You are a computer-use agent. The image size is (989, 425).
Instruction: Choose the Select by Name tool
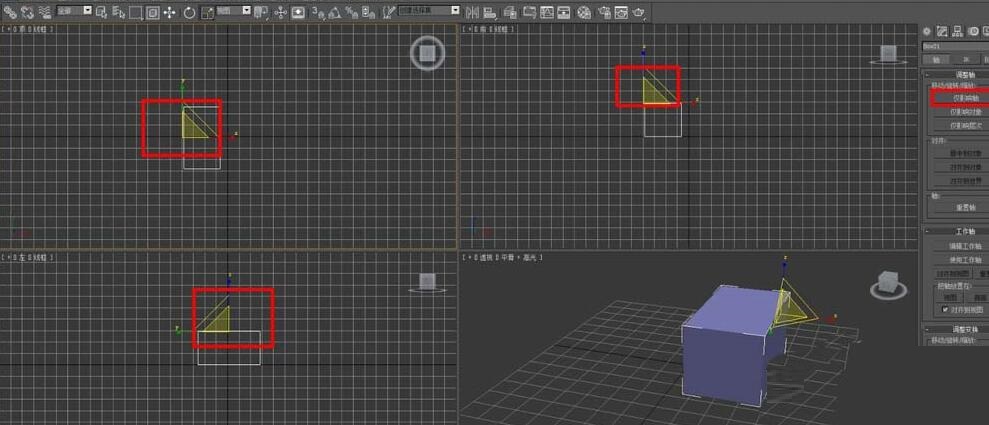118,12
